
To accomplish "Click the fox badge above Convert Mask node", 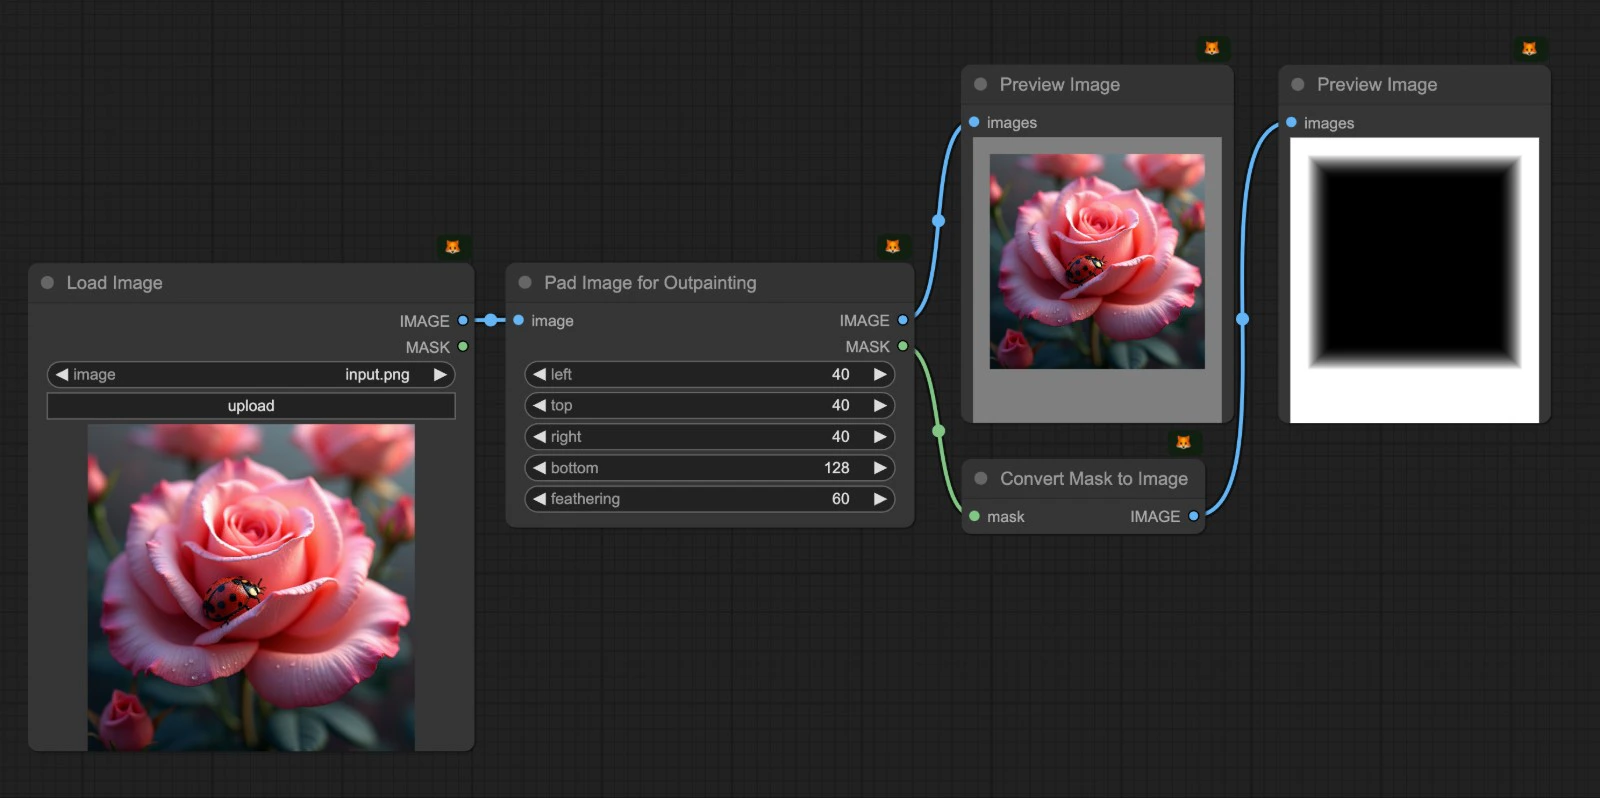I will (x=1183, y=443).
